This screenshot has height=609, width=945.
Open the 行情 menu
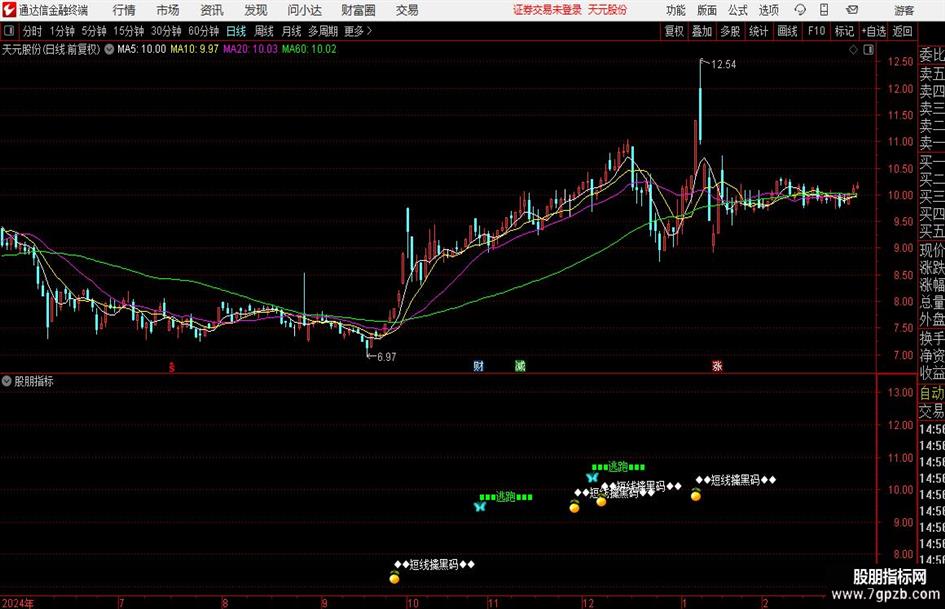click(x=124, y=10)
